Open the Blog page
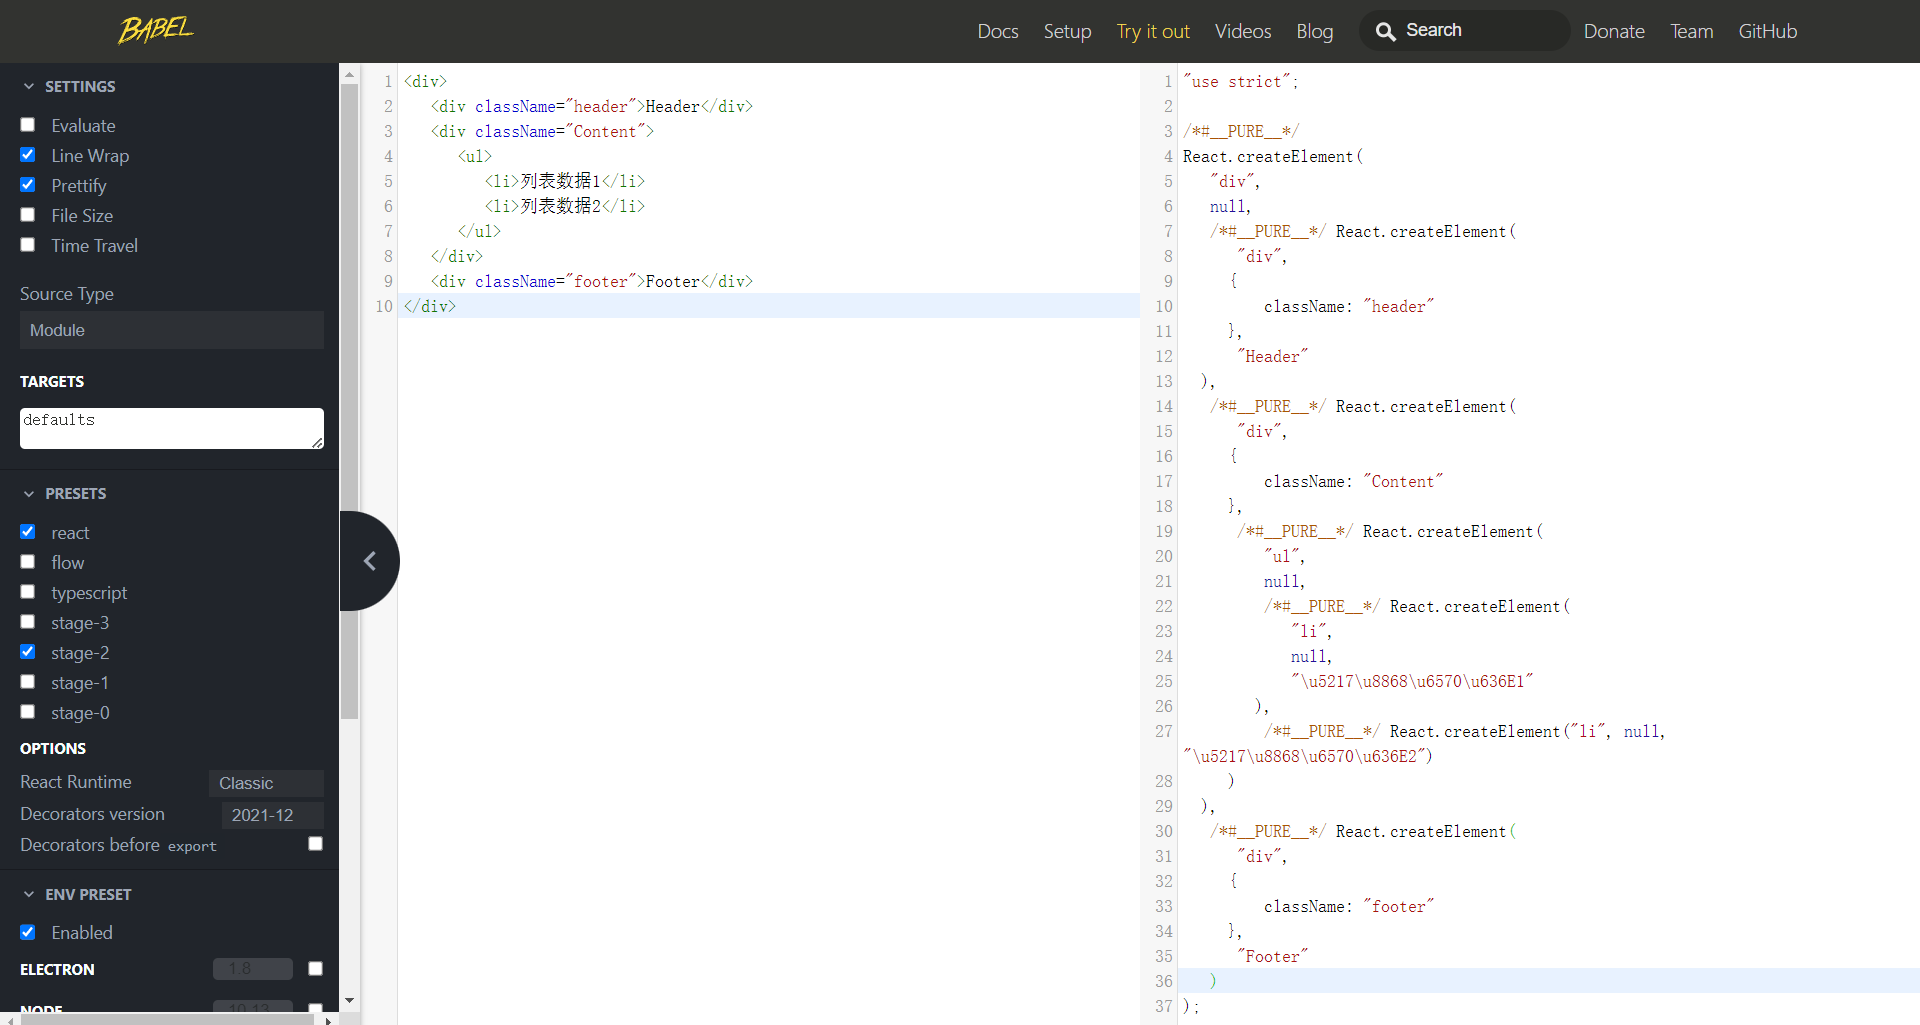Image resolution: width=1920 pixels, height=1025 pixels. (1315, 31)
